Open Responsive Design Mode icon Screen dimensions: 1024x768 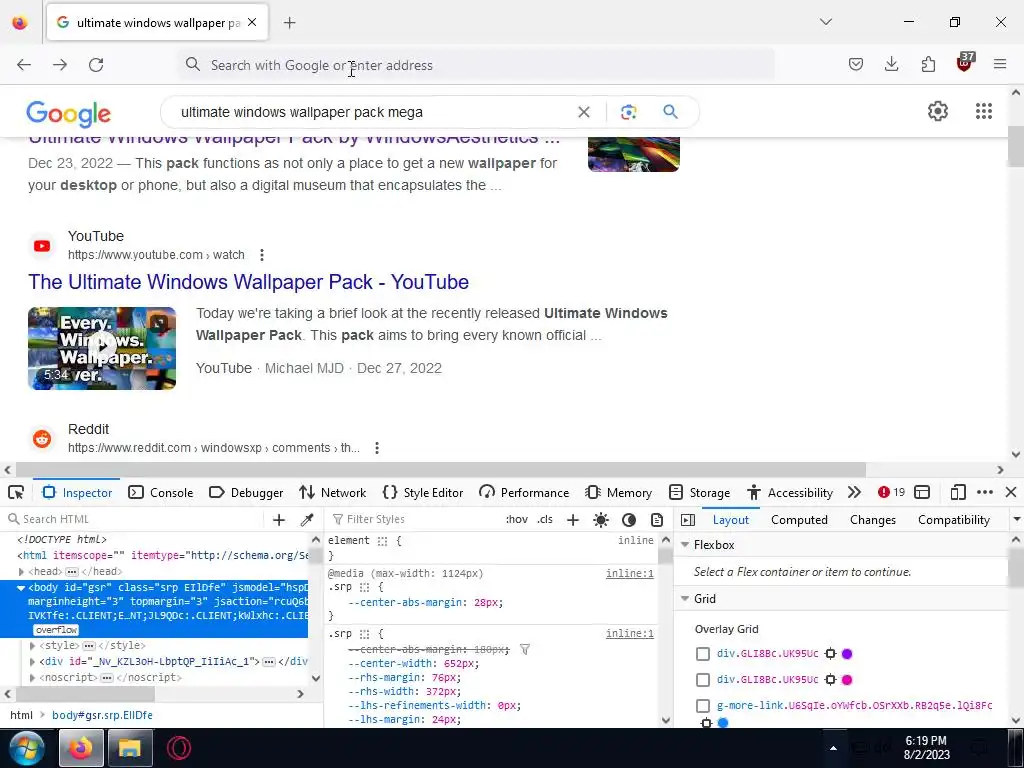pyautogui.click(x=957, y=492)
